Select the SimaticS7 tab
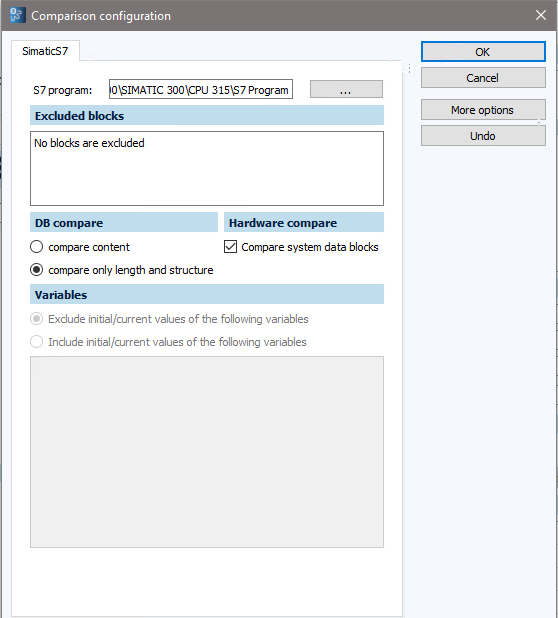 [45, 51]
